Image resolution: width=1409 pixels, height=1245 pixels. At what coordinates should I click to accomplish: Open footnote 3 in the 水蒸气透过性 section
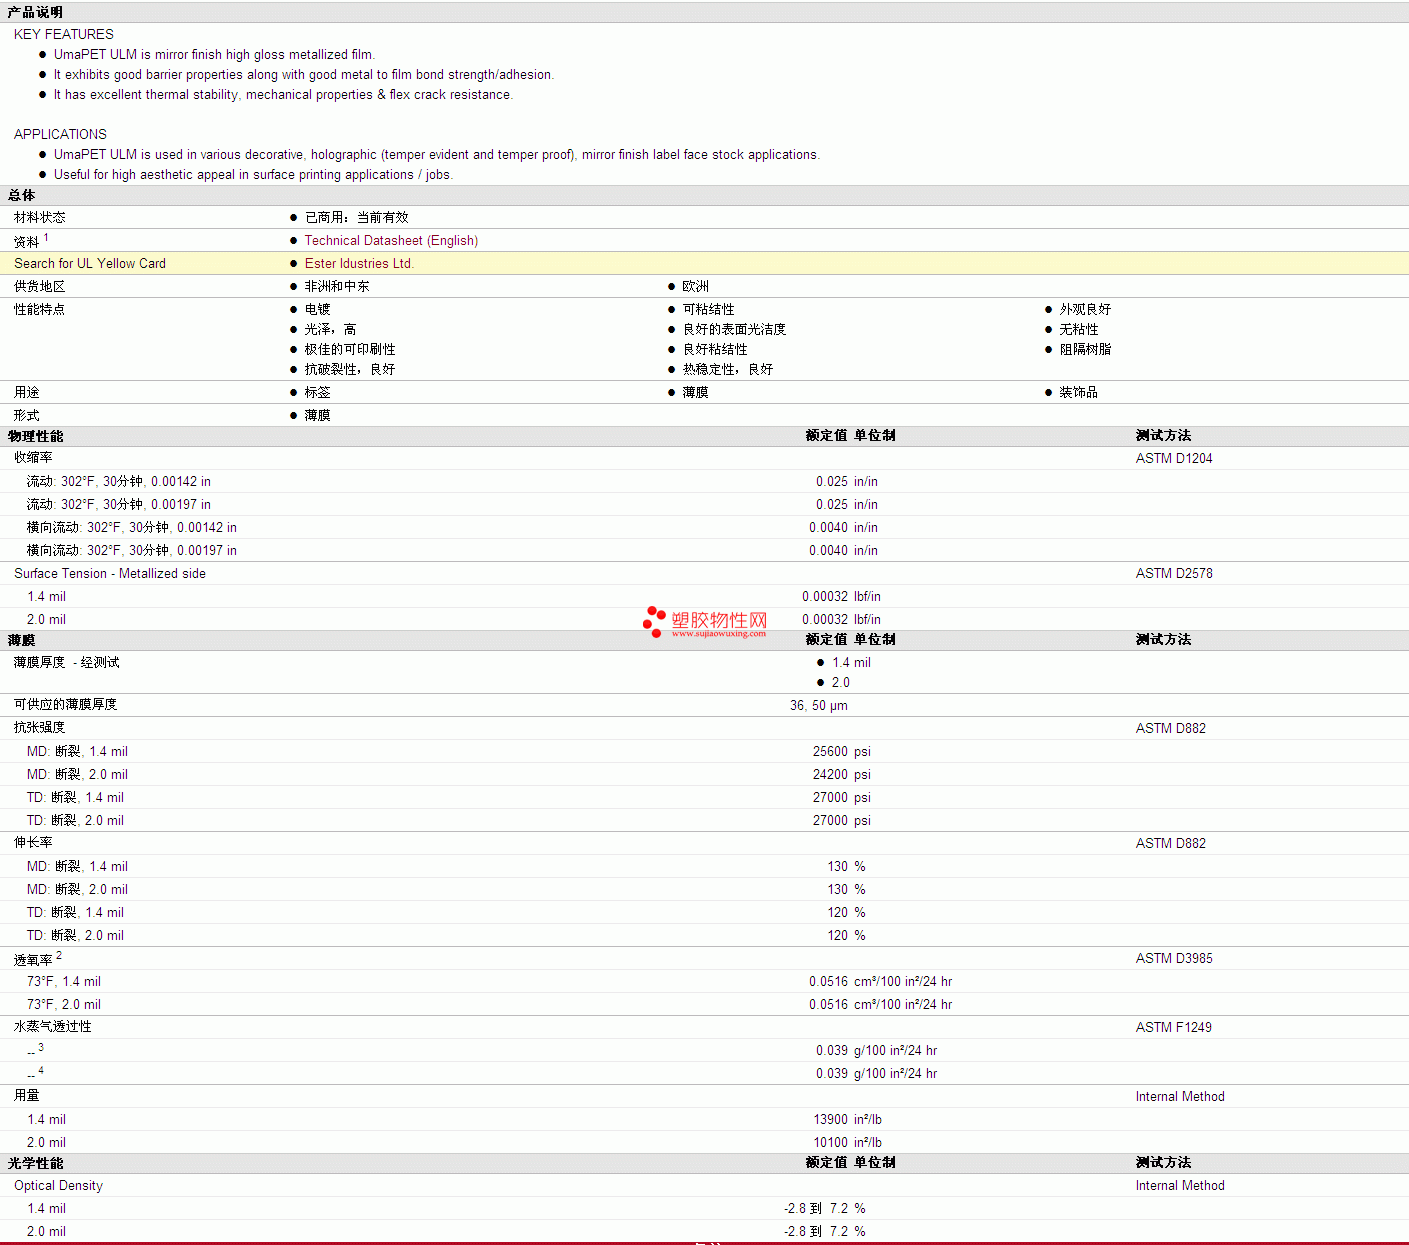coord(41,1047)
